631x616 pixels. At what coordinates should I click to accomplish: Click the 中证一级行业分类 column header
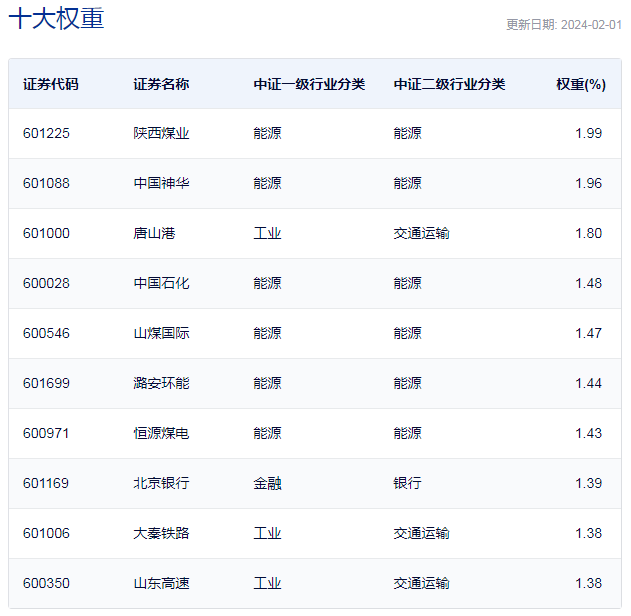click(x=309, y=84)
